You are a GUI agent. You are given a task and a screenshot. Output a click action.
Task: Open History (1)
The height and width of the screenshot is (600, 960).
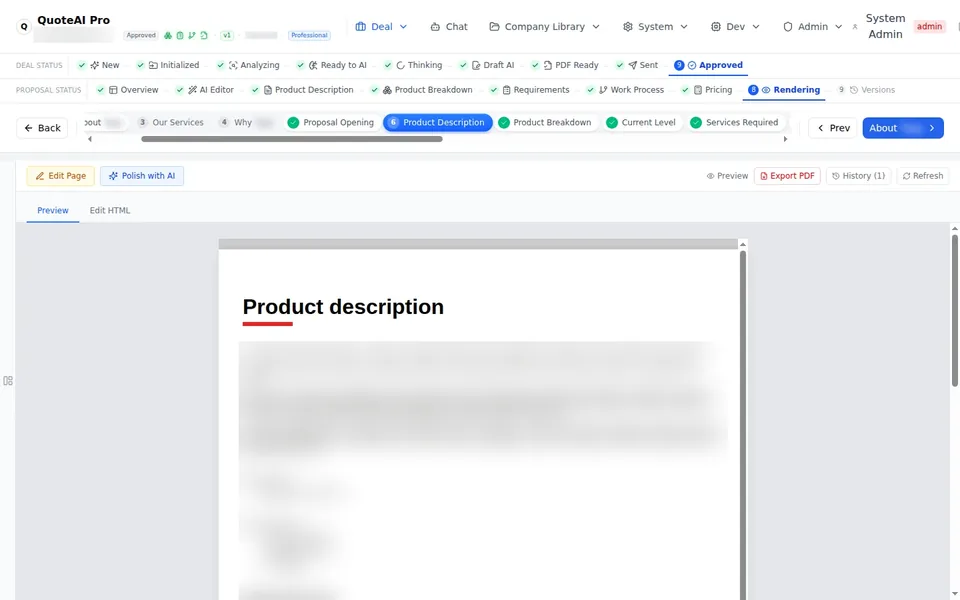tap(858, 176)
